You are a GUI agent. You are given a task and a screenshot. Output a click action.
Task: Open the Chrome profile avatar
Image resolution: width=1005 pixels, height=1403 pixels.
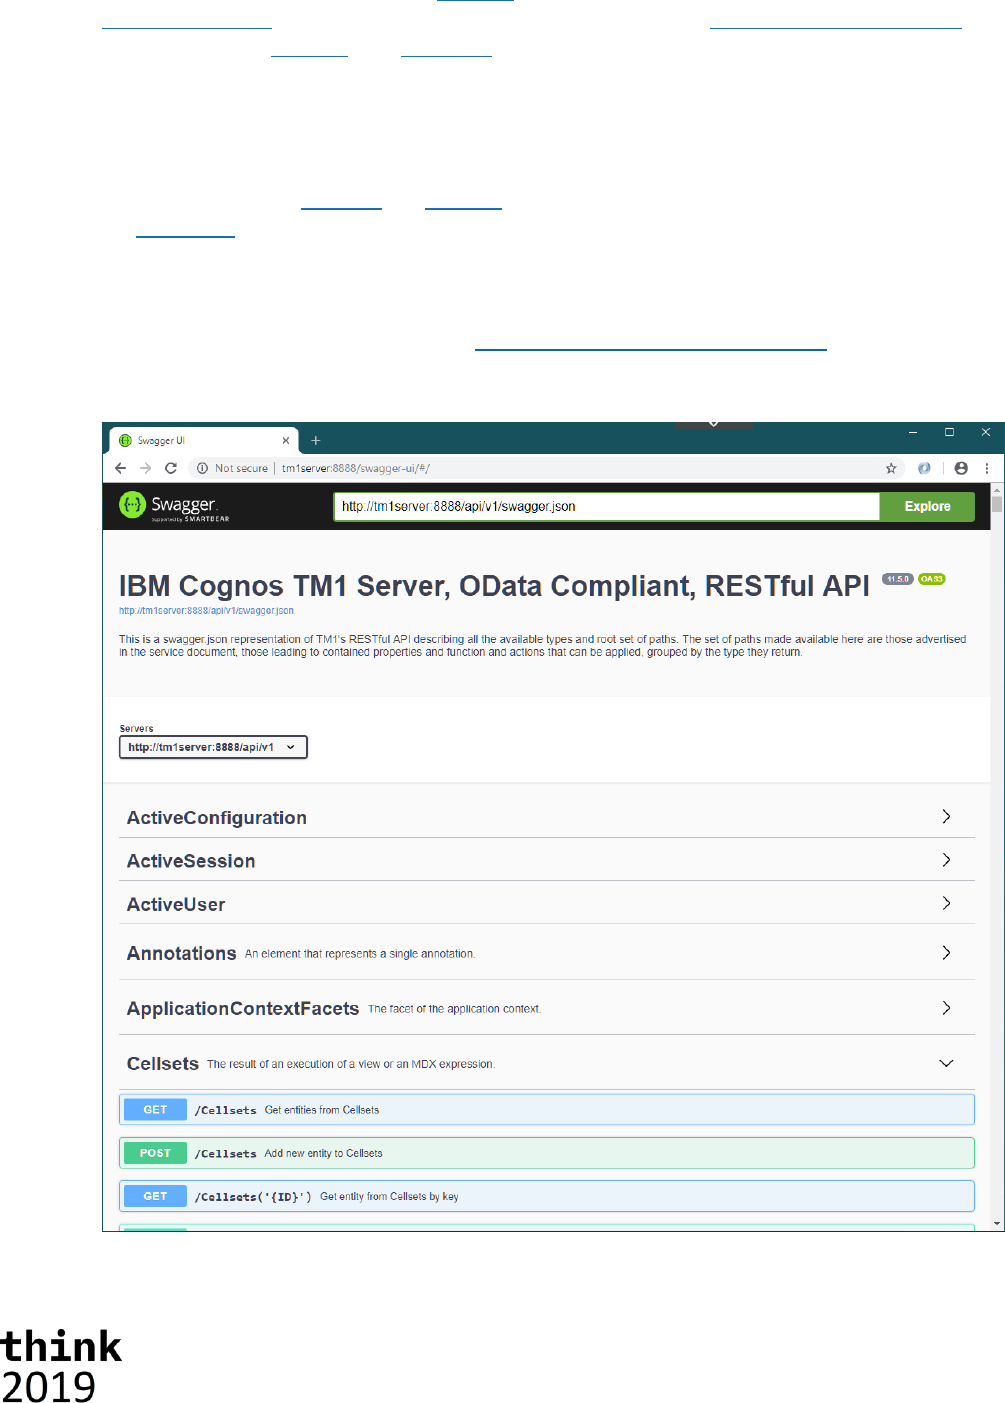tap(961, 468)
